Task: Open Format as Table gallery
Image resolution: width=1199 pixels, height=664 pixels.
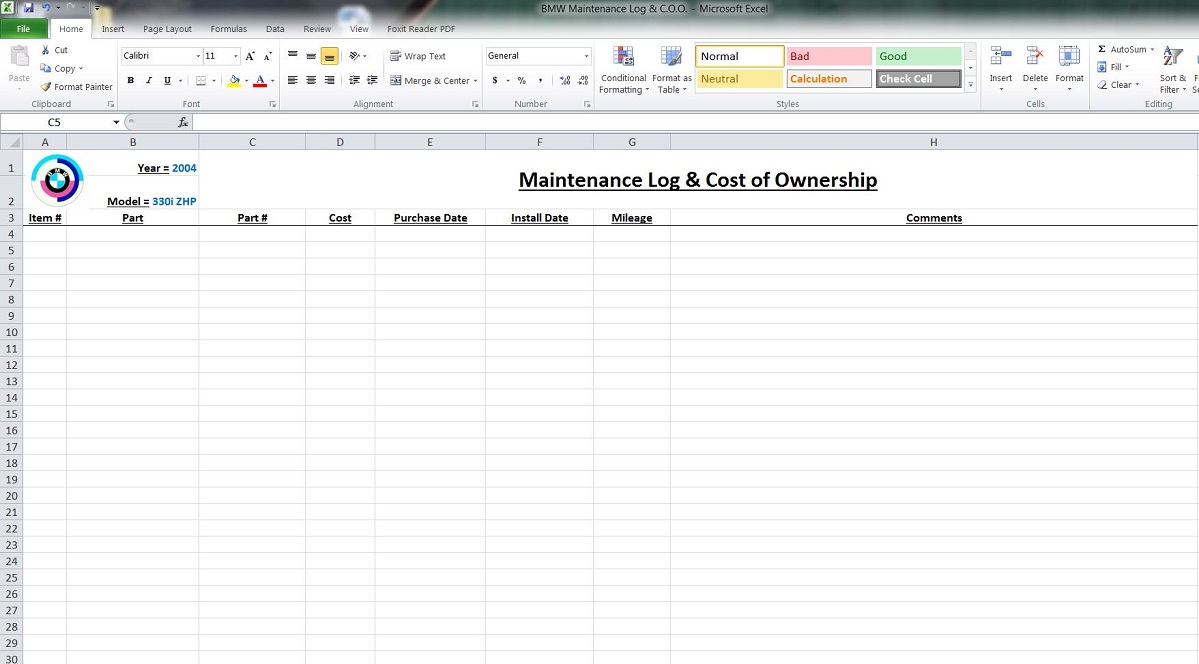Action: (x=671, y=70)
